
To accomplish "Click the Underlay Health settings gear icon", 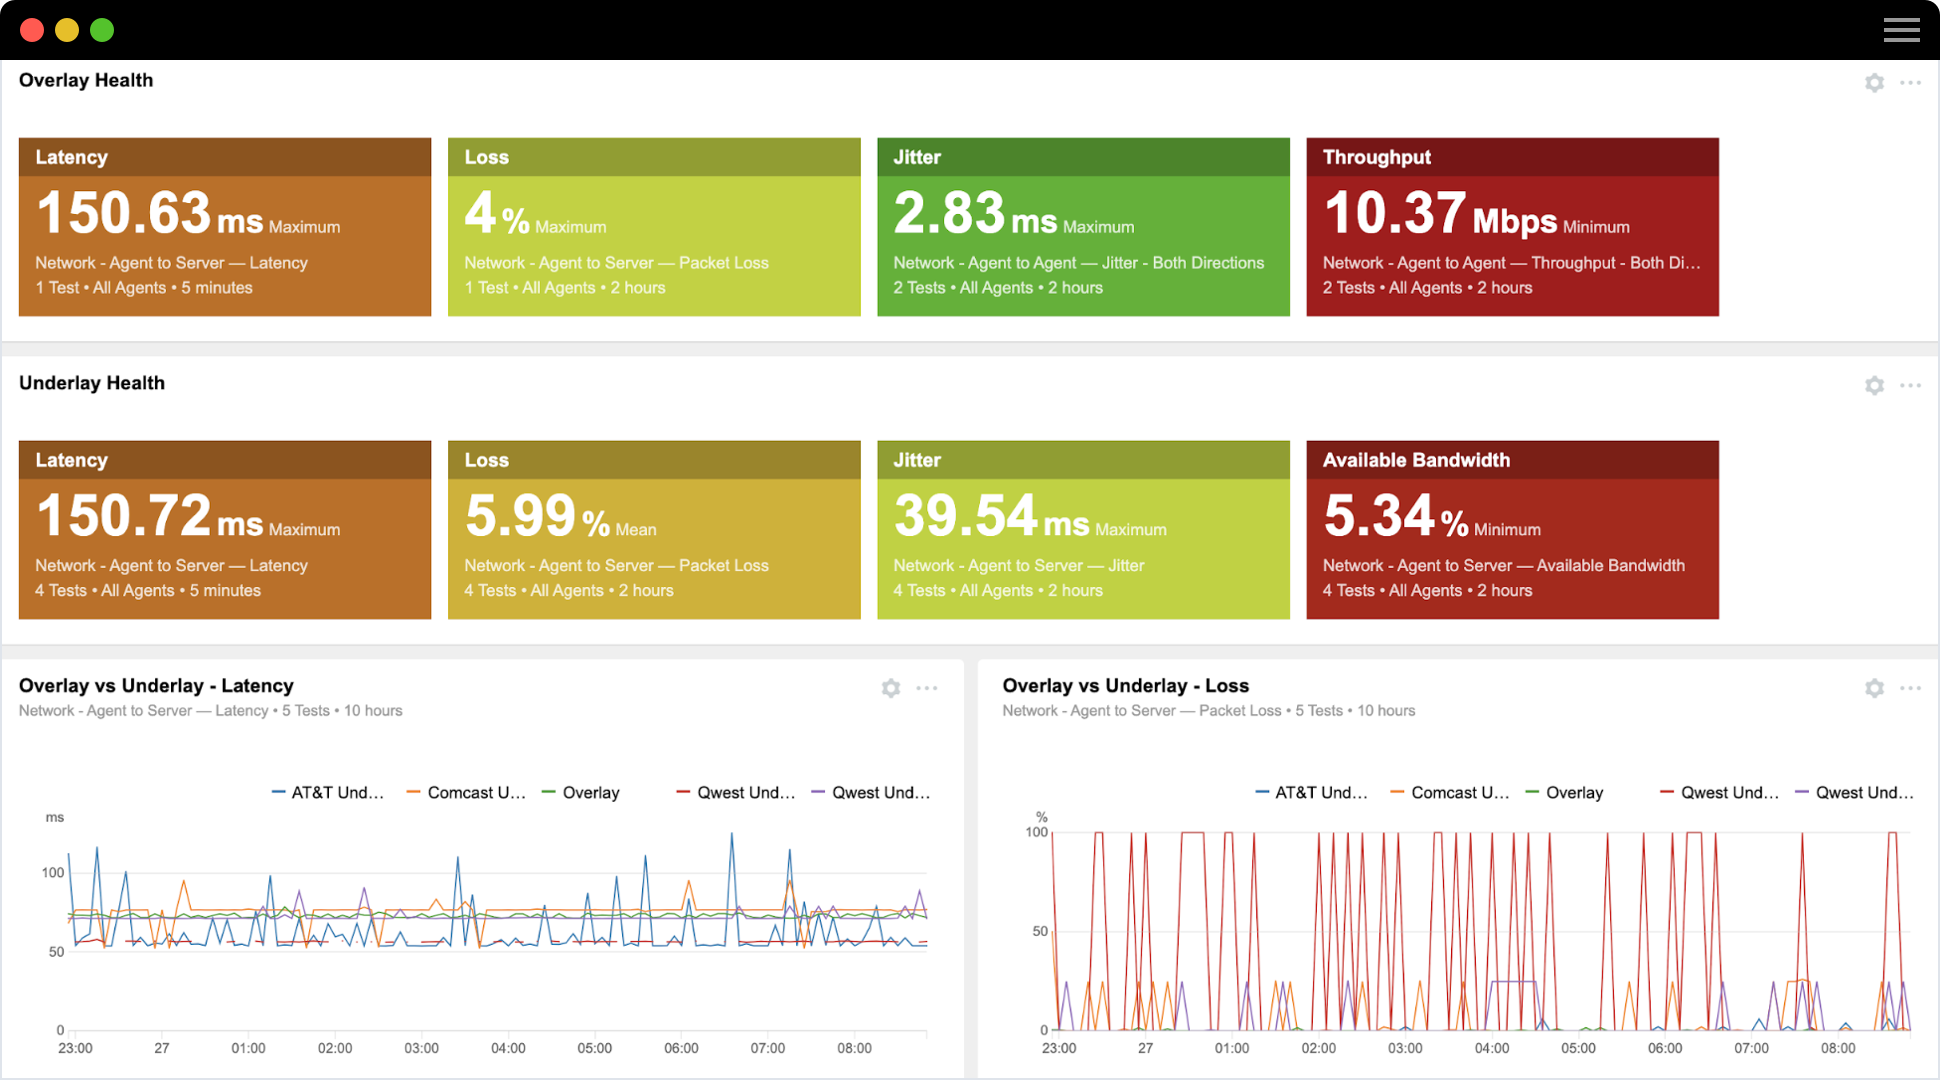I will click(x=1875, y=383).
